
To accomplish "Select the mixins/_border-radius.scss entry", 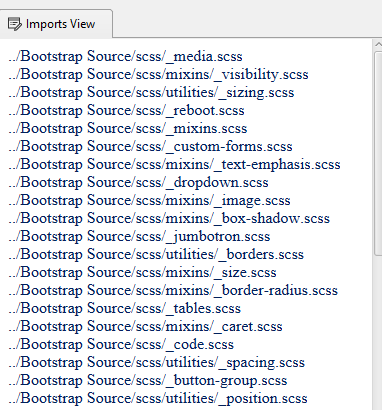I will [173, 290].
